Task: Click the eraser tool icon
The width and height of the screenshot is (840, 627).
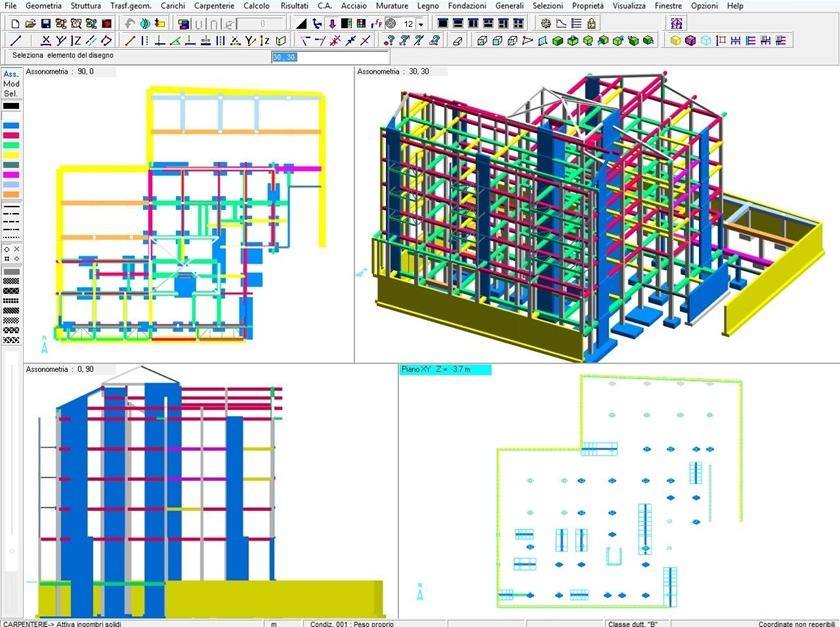Action: click(458, 41)
